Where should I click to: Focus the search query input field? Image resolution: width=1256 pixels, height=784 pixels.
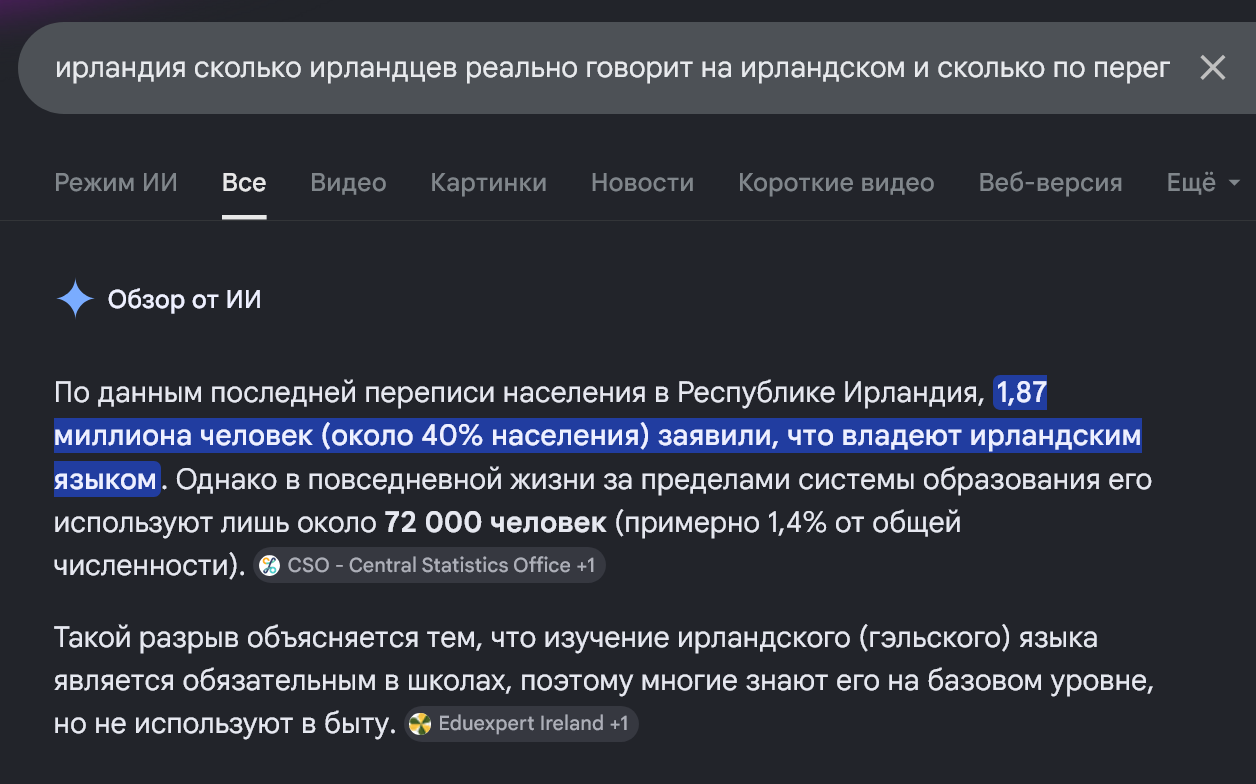[x=612, y=68]
